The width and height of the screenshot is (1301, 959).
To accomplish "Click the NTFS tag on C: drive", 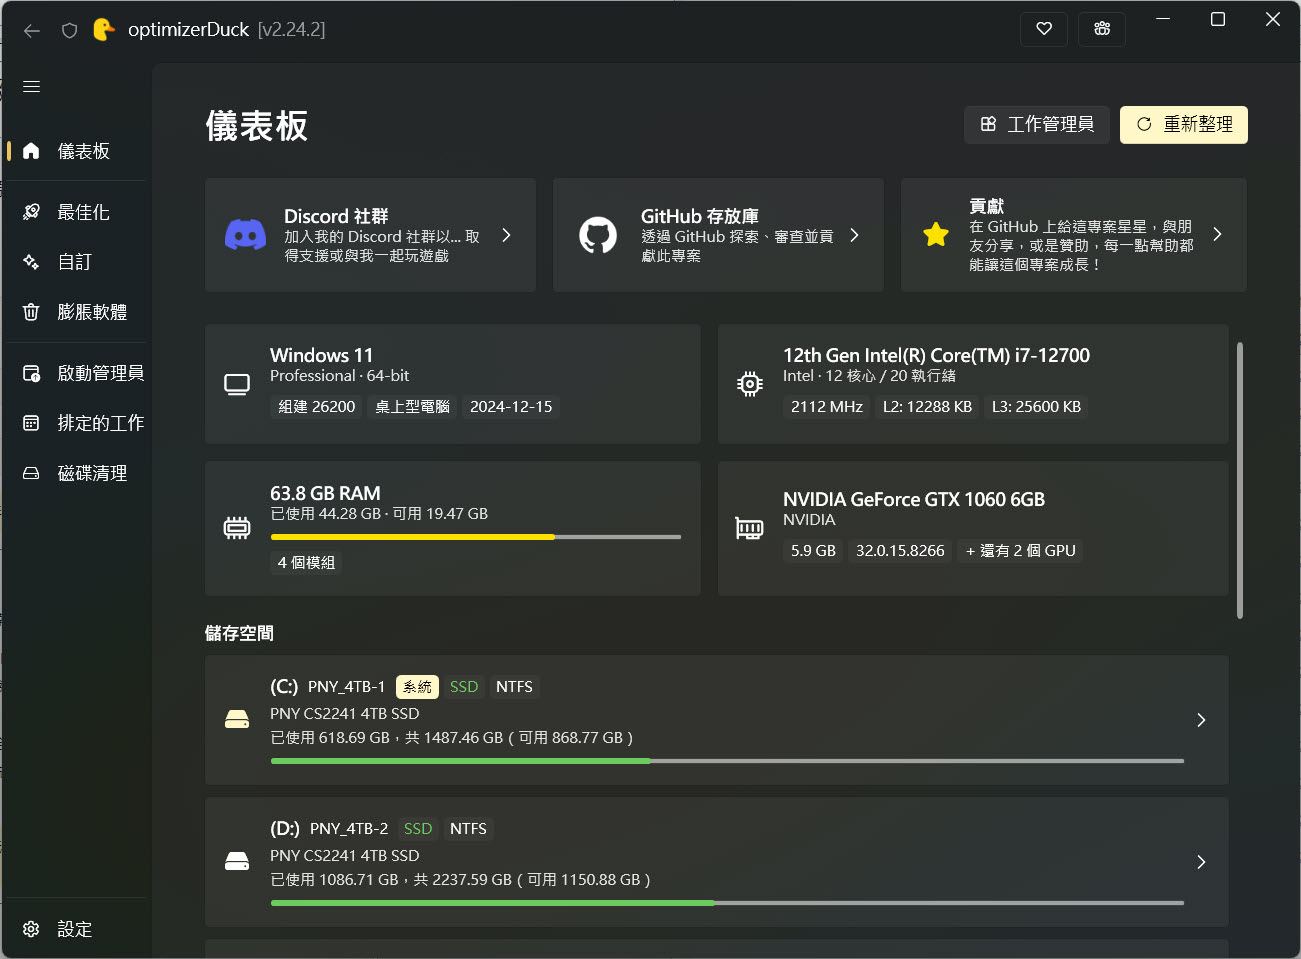I will 514,687.
